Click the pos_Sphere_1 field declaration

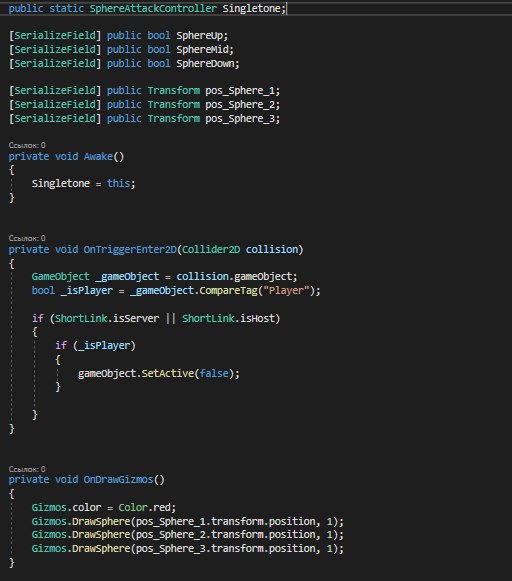pos(240,91)
